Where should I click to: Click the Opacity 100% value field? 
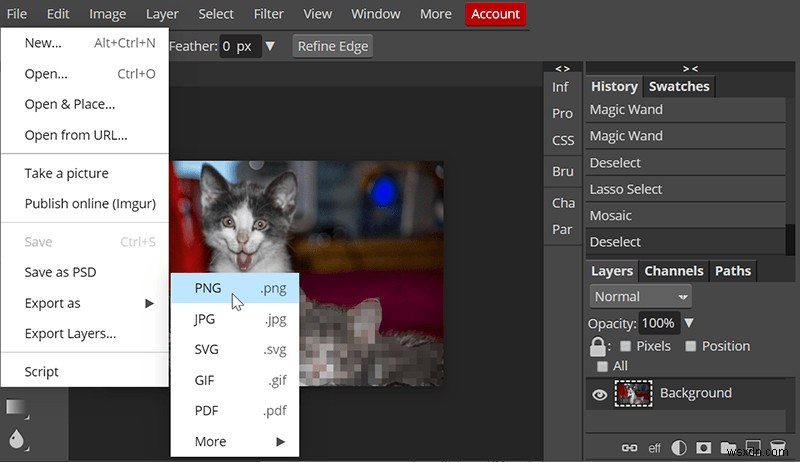pyautogui.click(x=658, y=323)
